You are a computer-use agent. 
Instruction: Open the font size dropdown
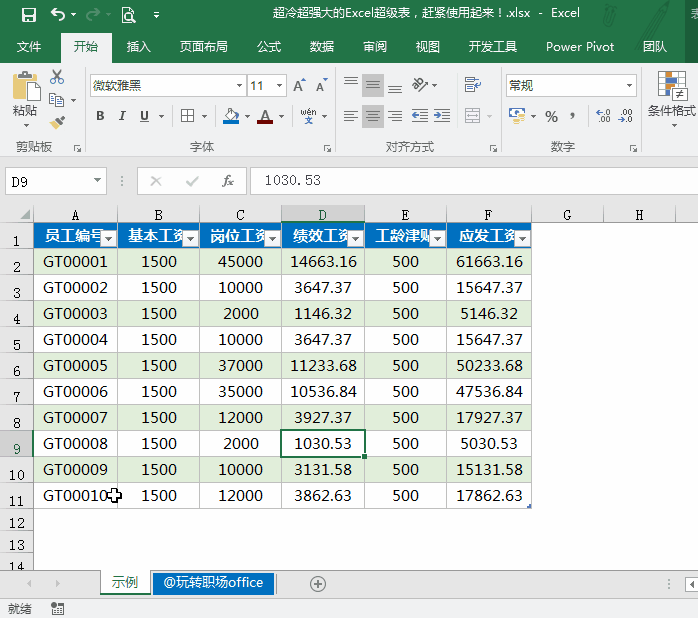(x=280, y=85)
